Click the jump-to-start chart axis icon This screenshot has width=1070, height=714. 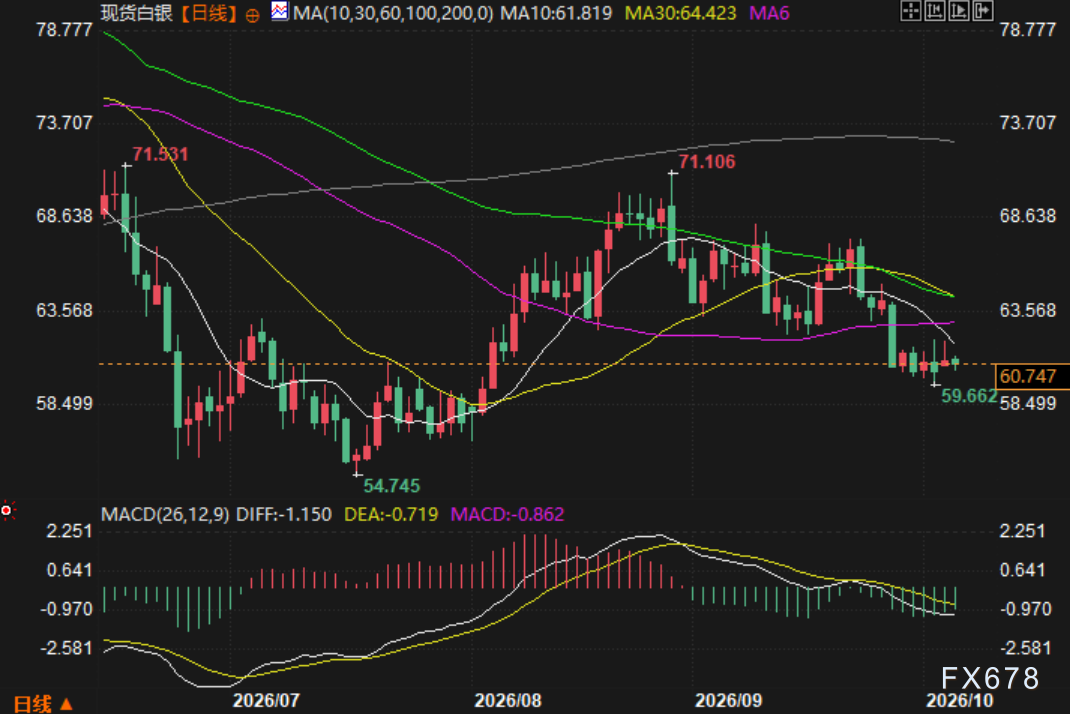pyautogui.click(x=934, y=10)
